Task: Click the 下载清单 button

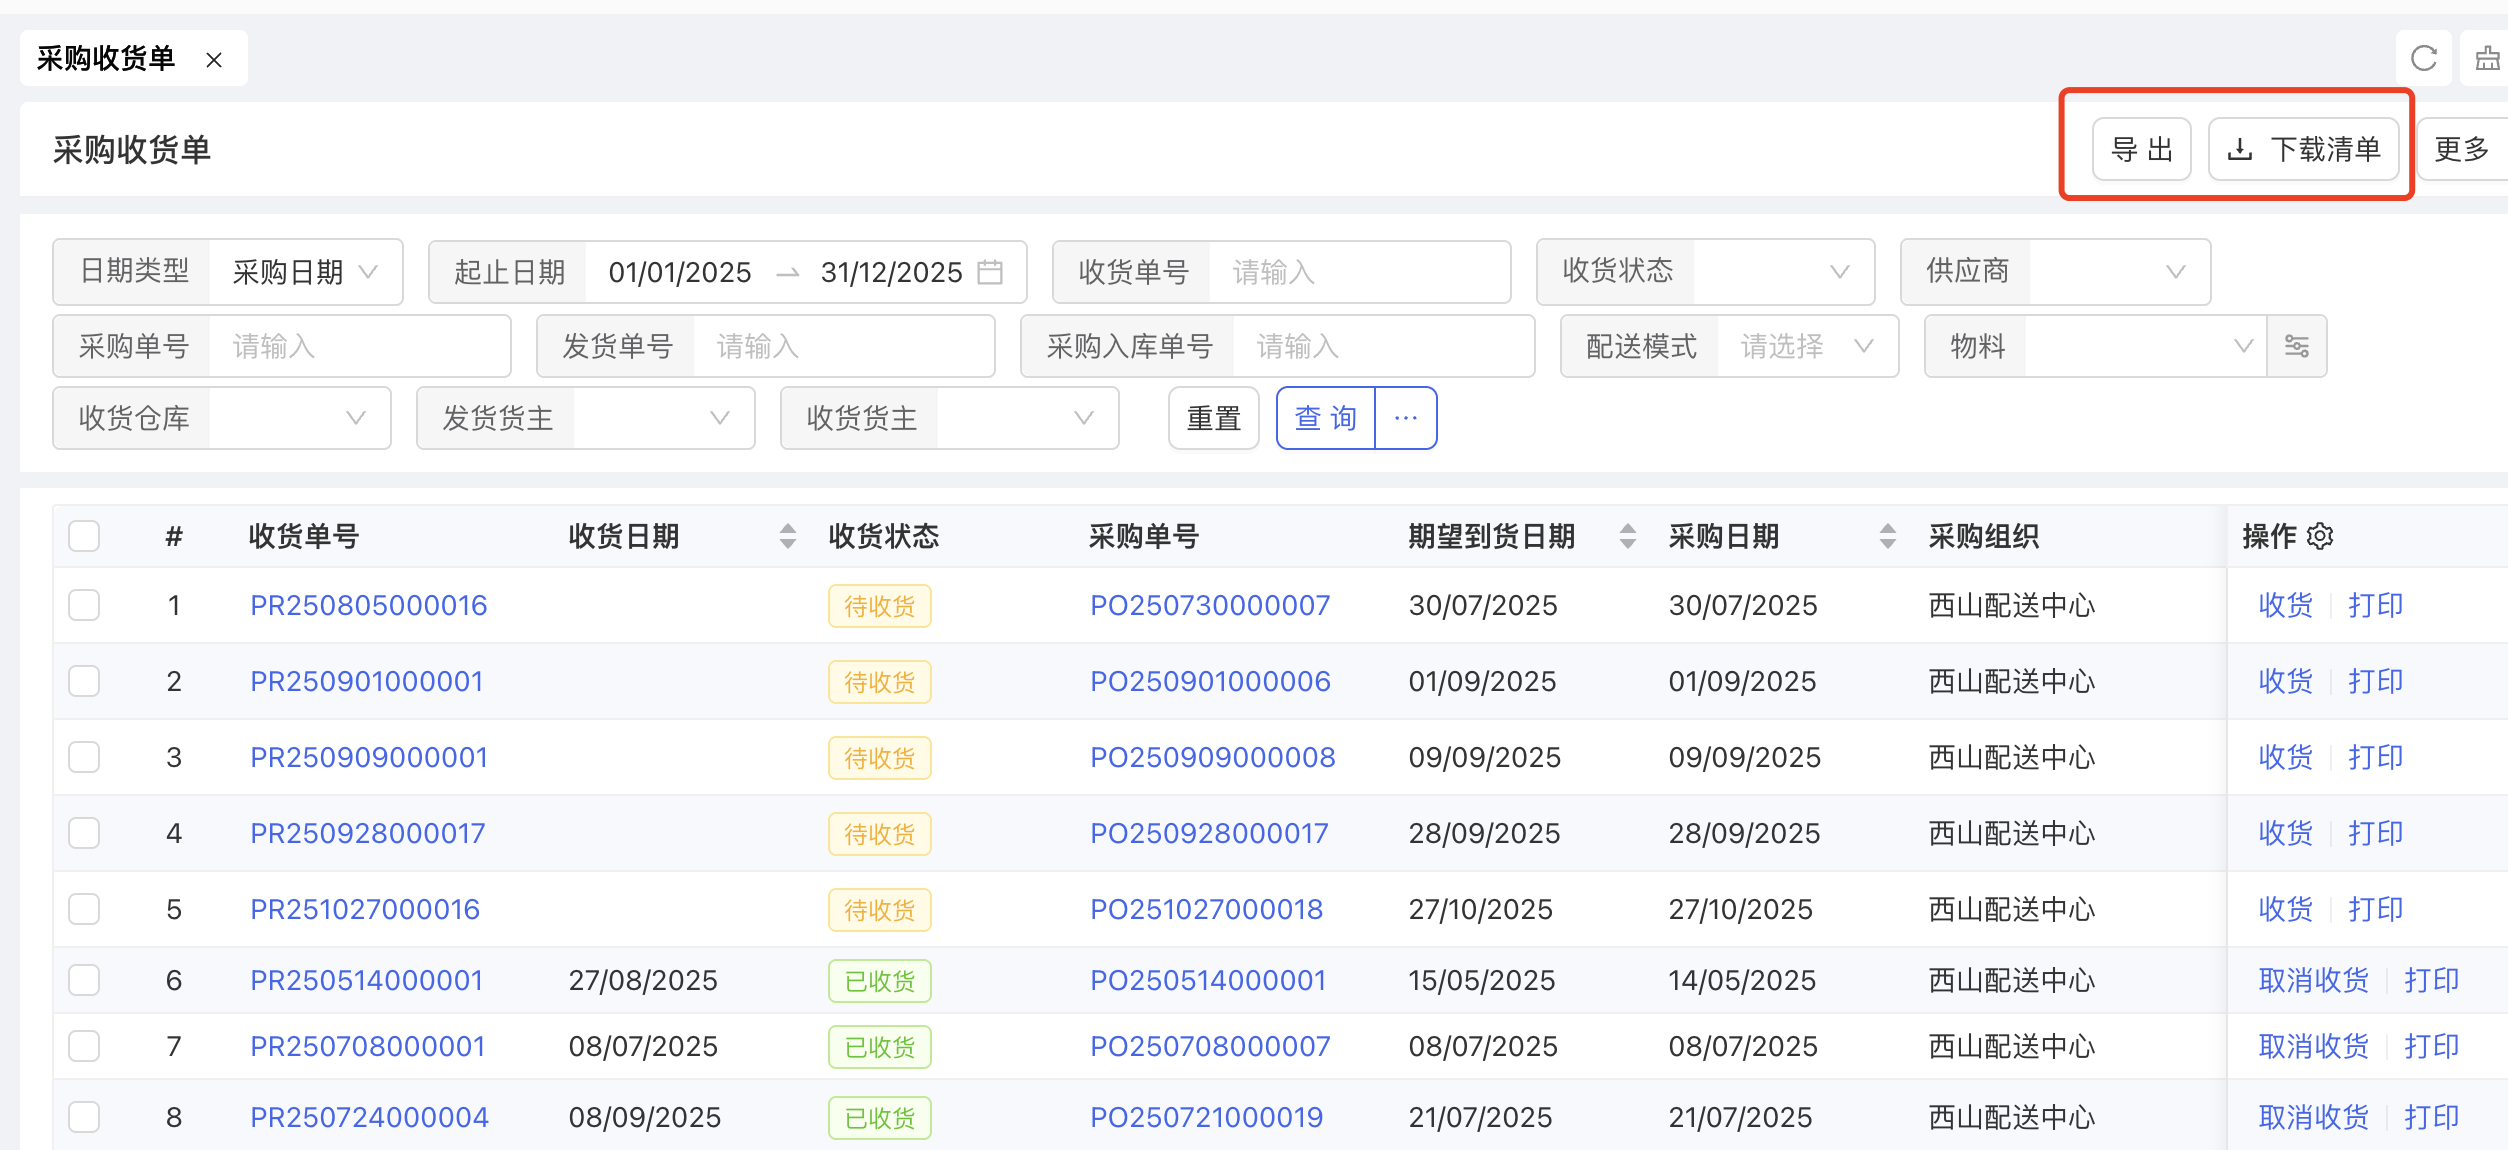Action: point(2304,149)
